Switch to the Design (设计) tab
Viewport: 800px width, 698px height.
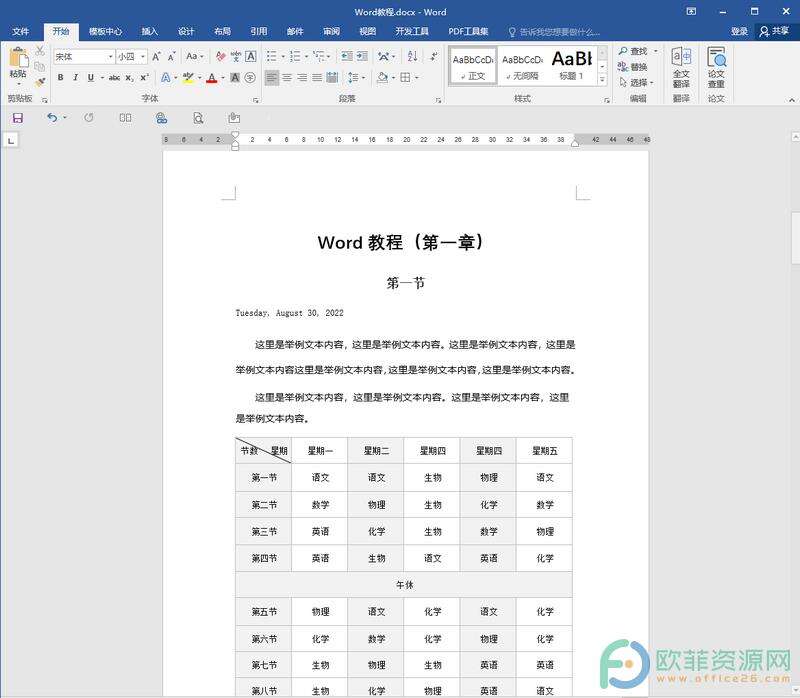click(186, 31)
